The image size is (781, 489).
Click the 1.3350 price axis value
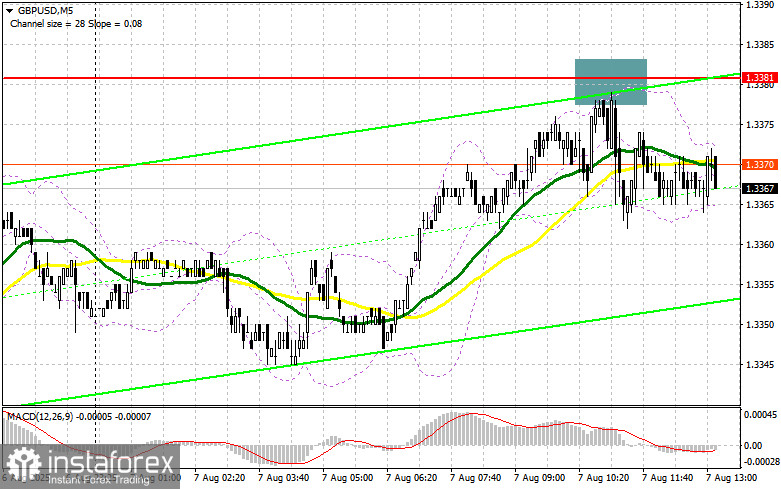click(x=760, y=325)
